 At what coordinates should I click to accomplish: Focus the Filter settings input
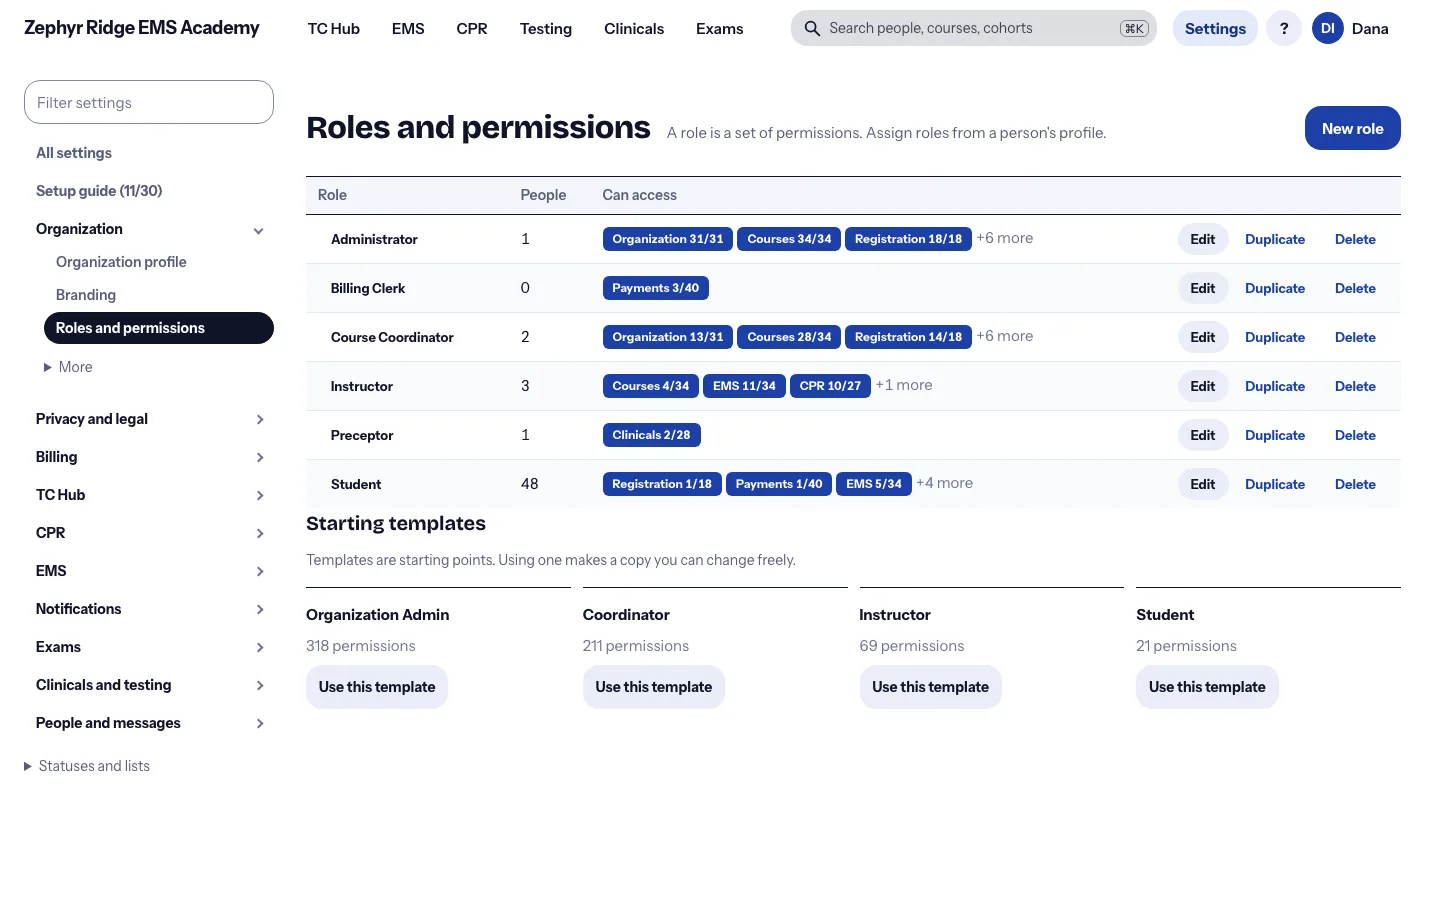tap(149, 102)
